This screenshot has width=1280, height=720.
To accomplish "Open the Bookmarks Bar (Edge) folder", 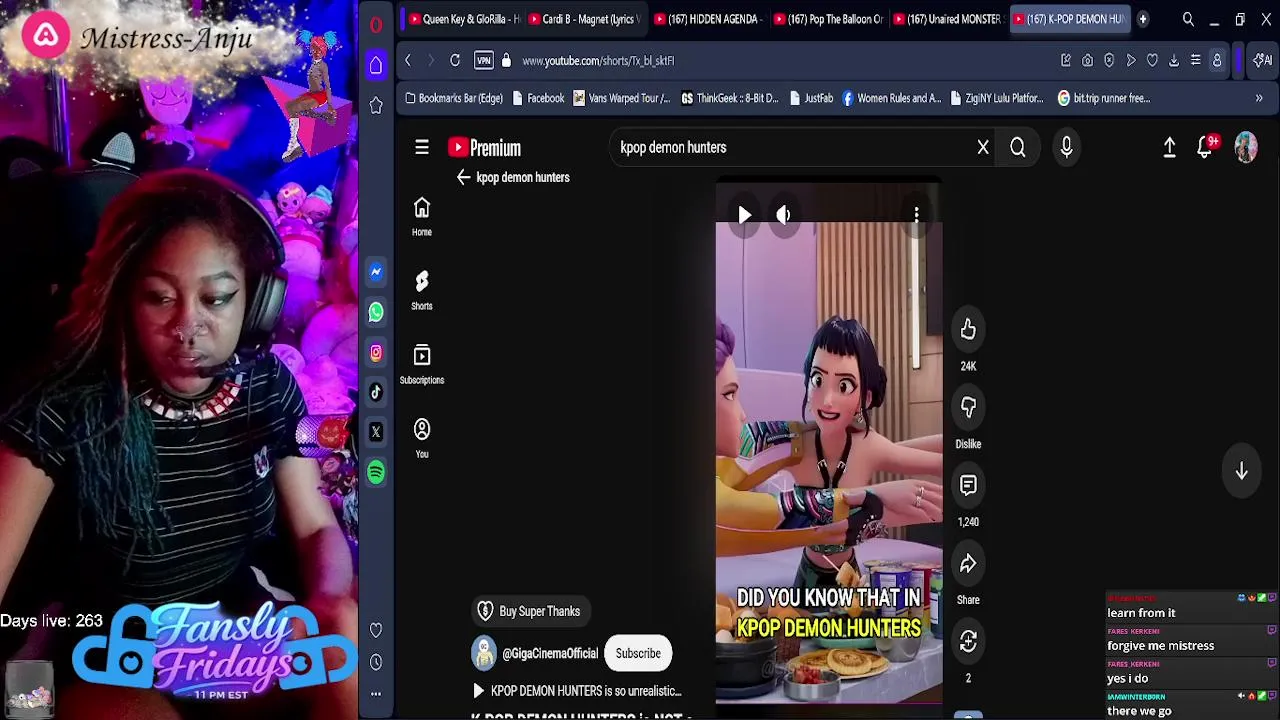I will [454, 98].
